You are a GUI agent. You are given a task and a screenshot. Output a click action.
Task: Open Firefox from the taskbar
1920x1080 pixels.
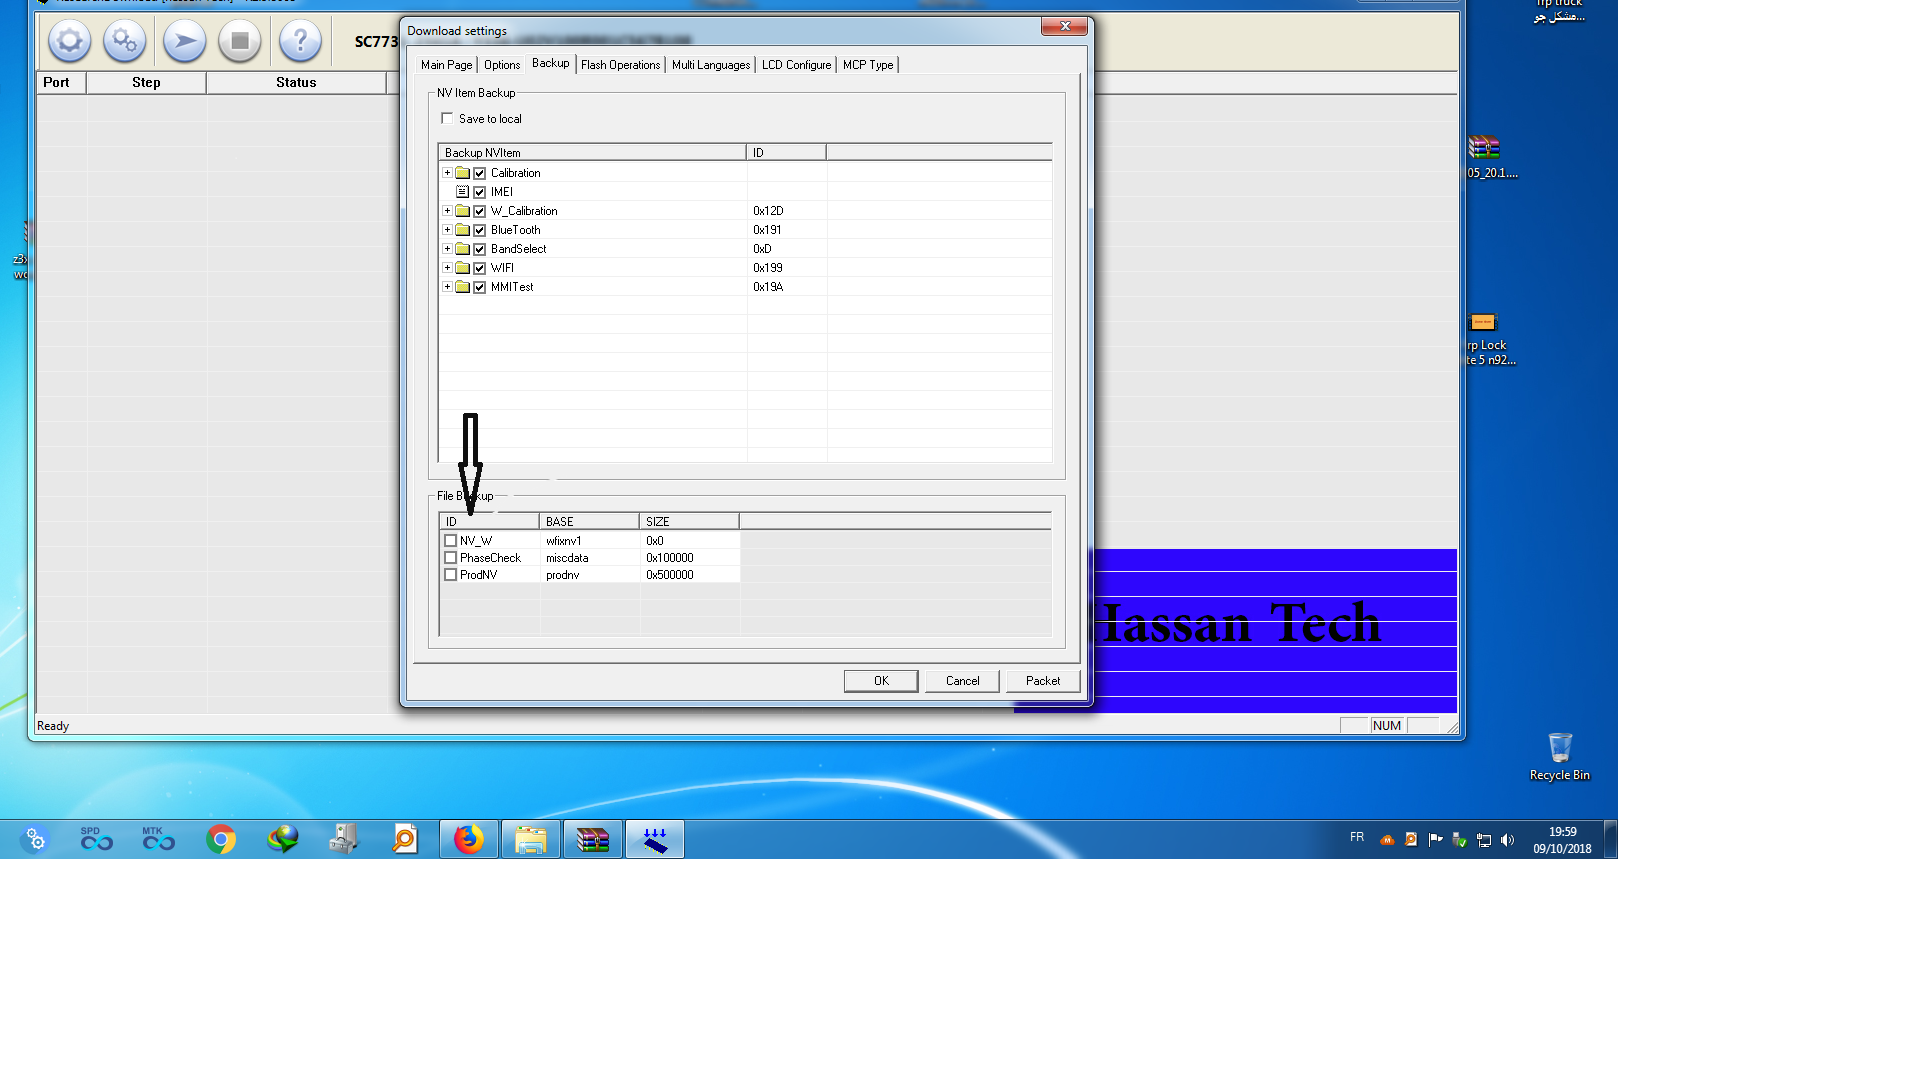pos(468,839)
